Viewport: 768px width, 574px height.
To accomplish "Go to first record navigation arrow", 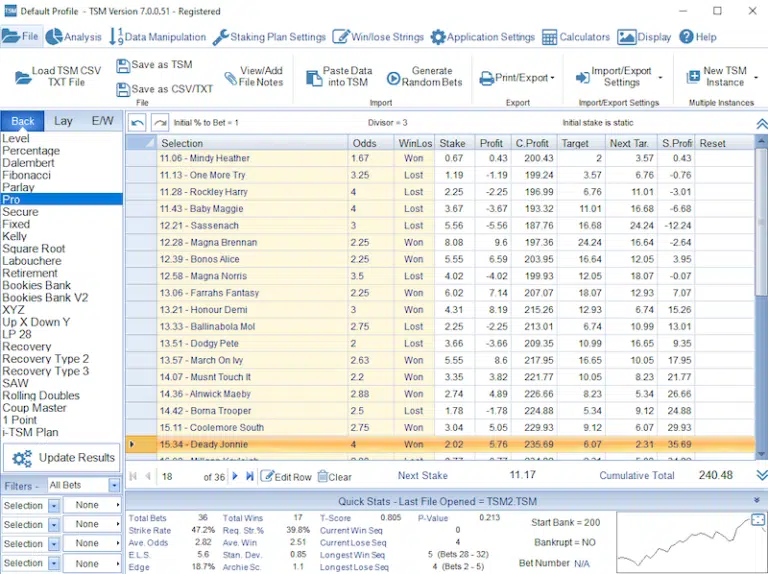I will [133, 476].
